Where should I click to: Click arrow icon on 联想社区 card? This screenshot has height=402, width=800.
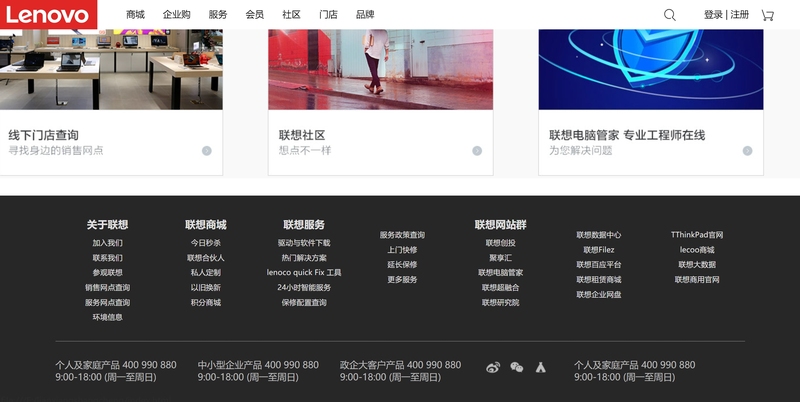pos(477,150)
